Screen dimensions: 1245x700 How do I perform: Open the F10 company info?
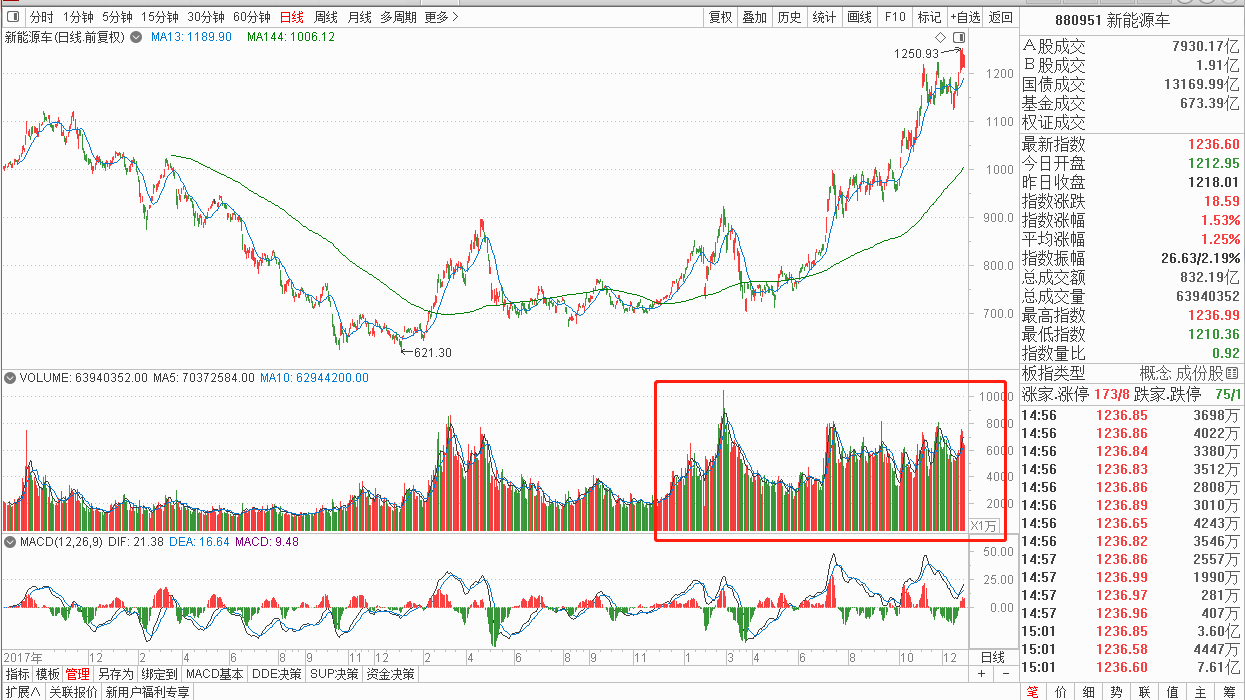[x=895, y=17]
